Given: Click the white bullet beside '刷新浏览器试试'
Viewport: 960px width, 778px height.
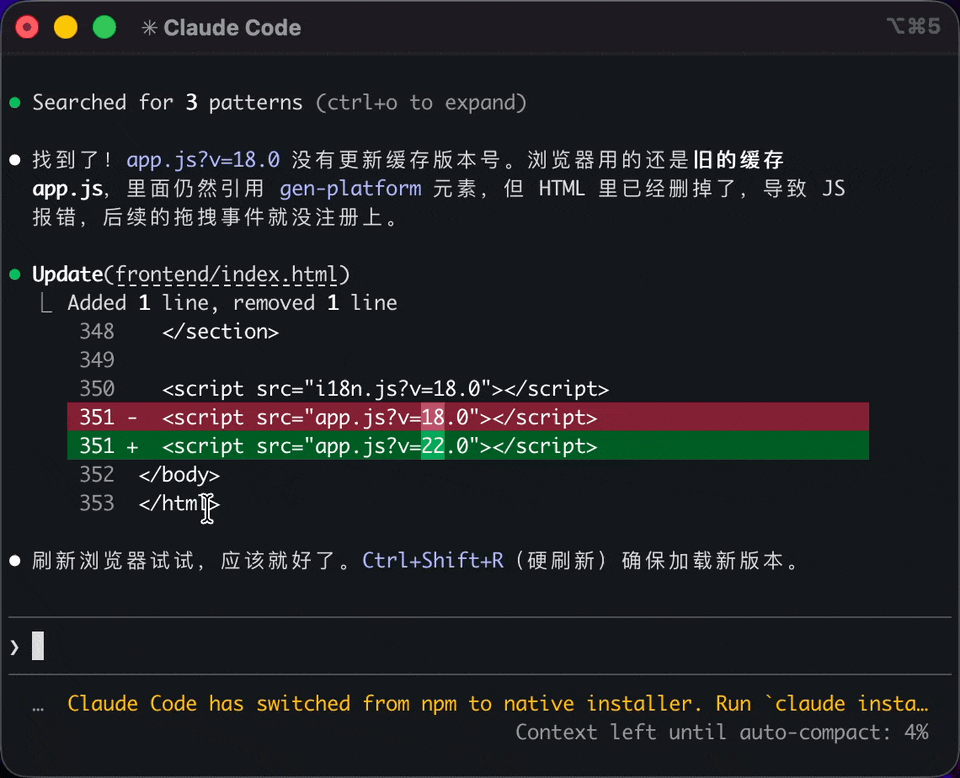Looking at the screenshot, I should (x=15, y=560).
